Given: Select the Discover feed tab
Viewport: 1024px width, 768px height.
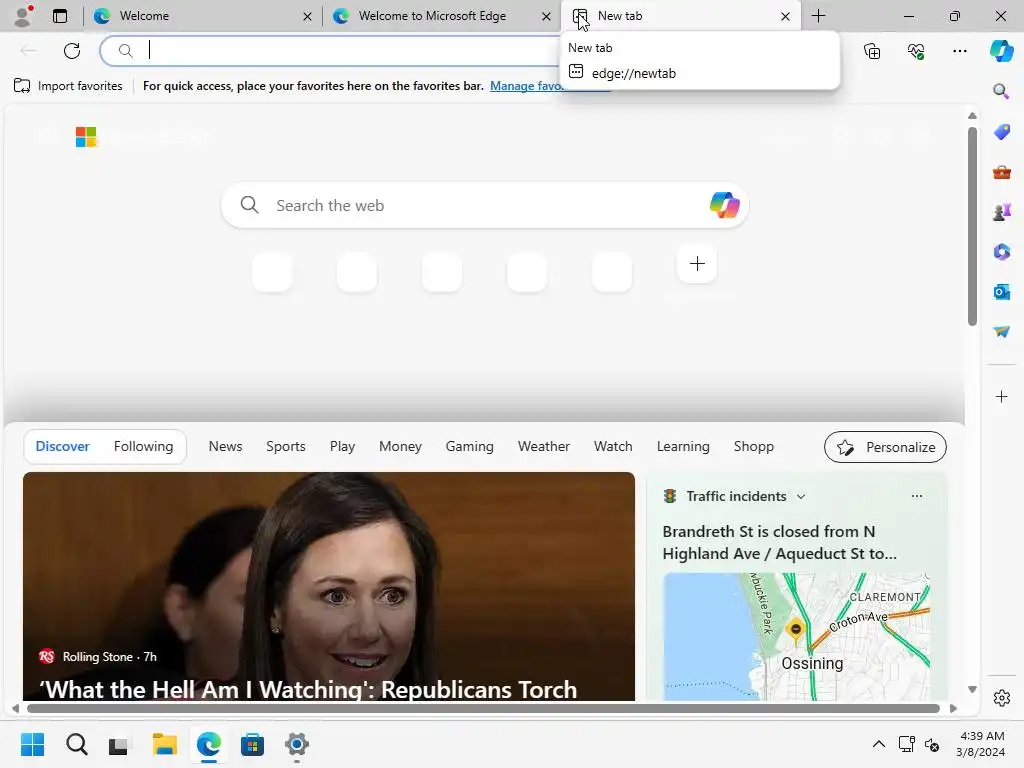Looking at the screenshot, I should click(x=63, y=446).
